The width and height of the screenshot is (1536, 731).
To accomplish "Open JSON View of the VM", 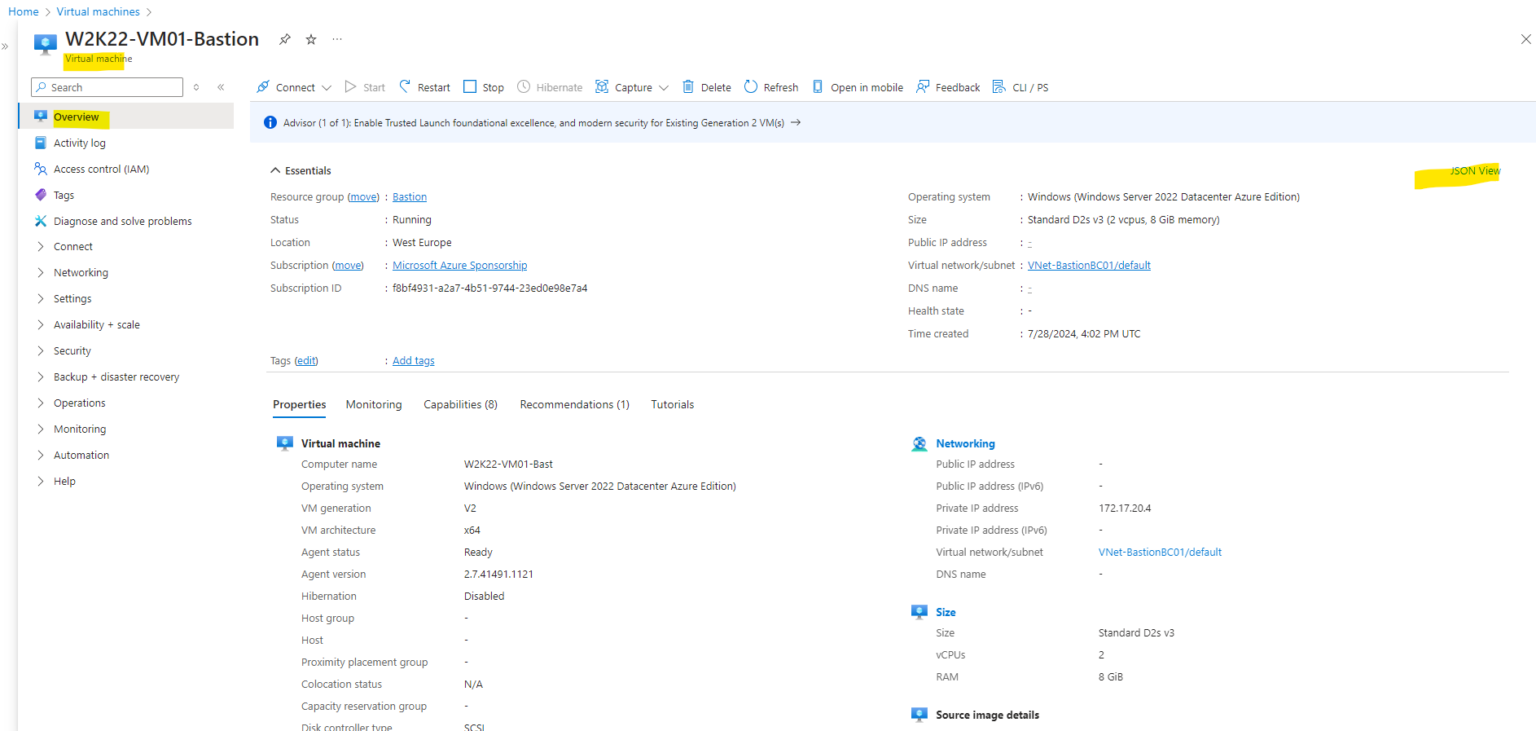I will coord(1472,171).
